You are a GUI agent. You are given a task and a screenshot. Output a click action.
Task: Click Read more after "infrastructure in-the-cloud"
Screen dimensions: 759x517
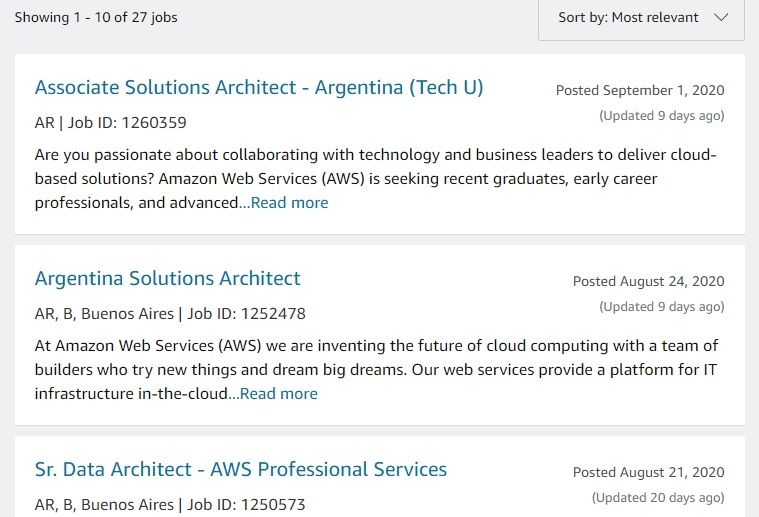click(x=278, y=394)
